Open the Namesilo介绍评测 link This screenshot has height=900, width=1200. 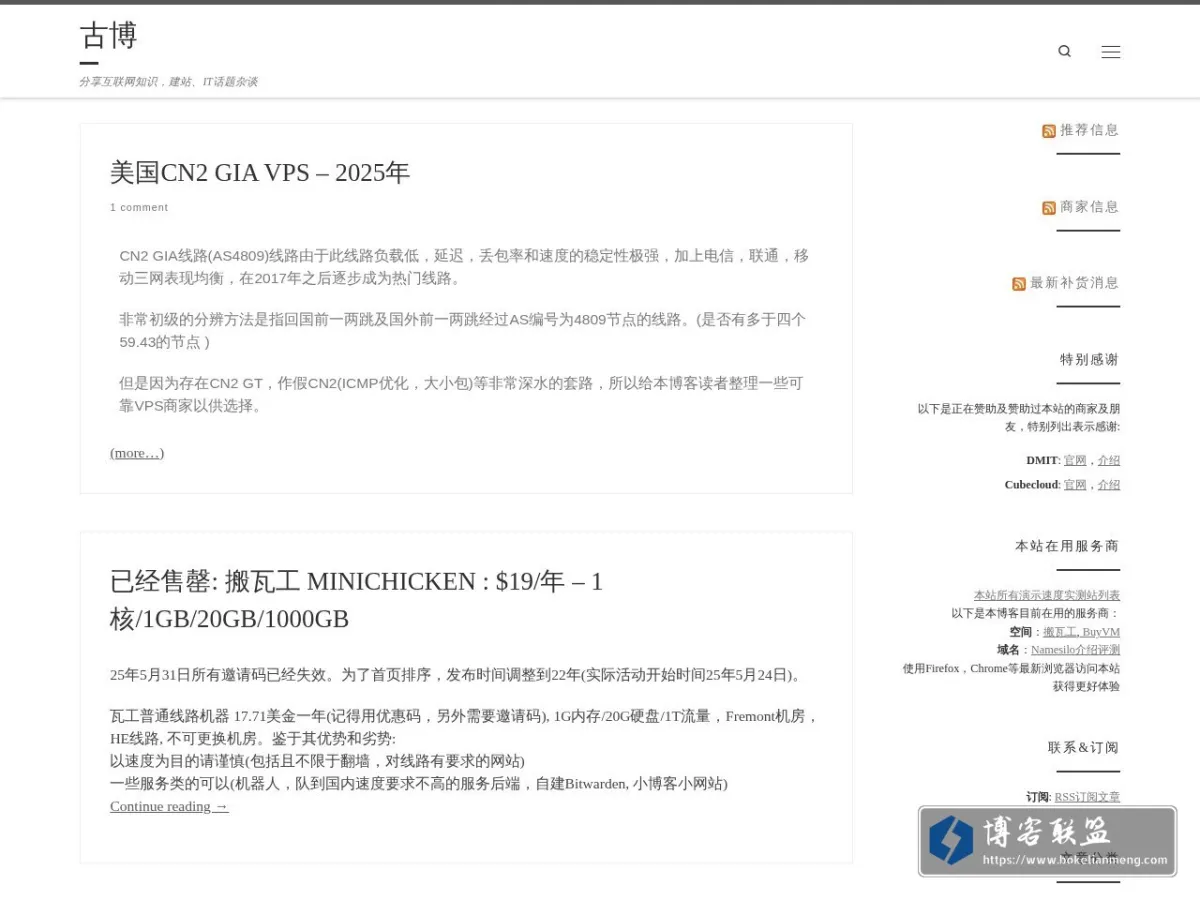(1075, 650)
